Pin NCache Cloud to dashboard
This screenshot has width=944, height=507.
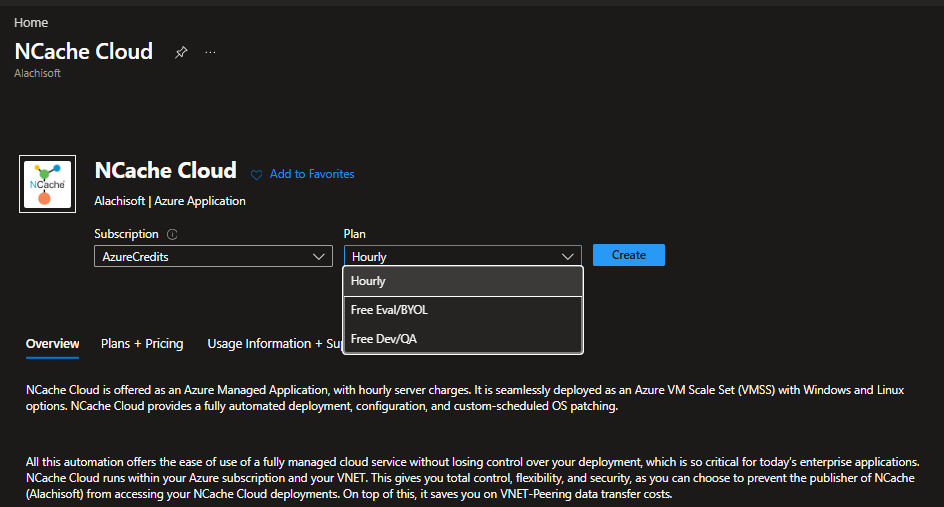tap(181, 52)
